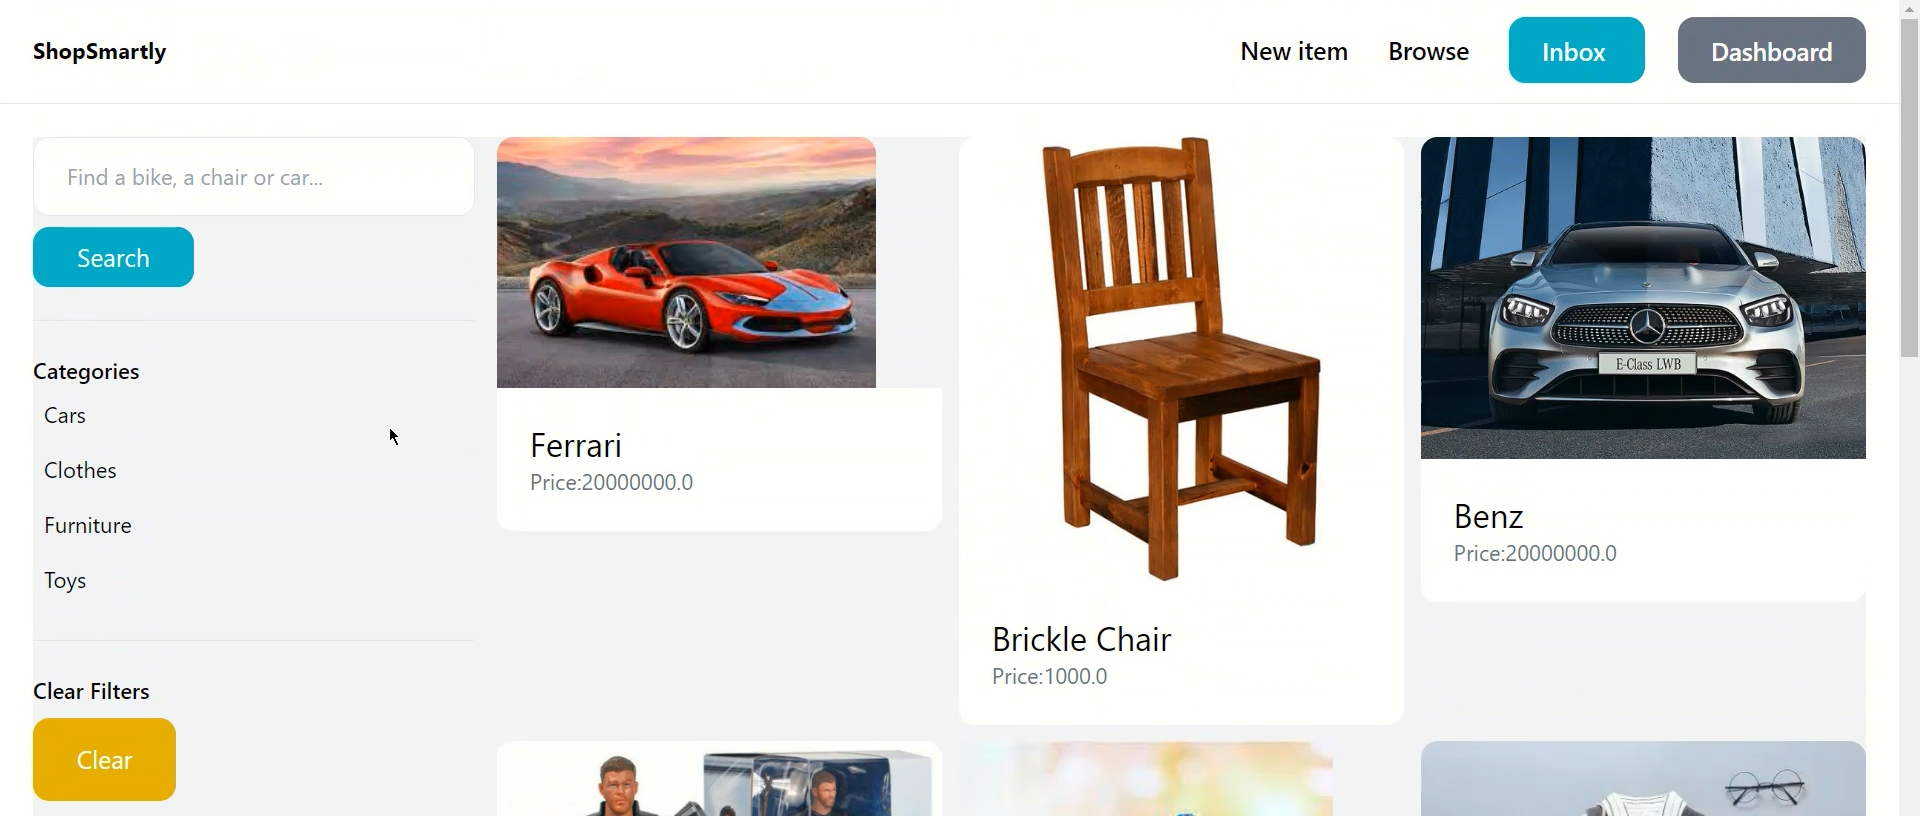
Task: Open the wooden Brickle Chair image
Action: (x=1181, y=359)
